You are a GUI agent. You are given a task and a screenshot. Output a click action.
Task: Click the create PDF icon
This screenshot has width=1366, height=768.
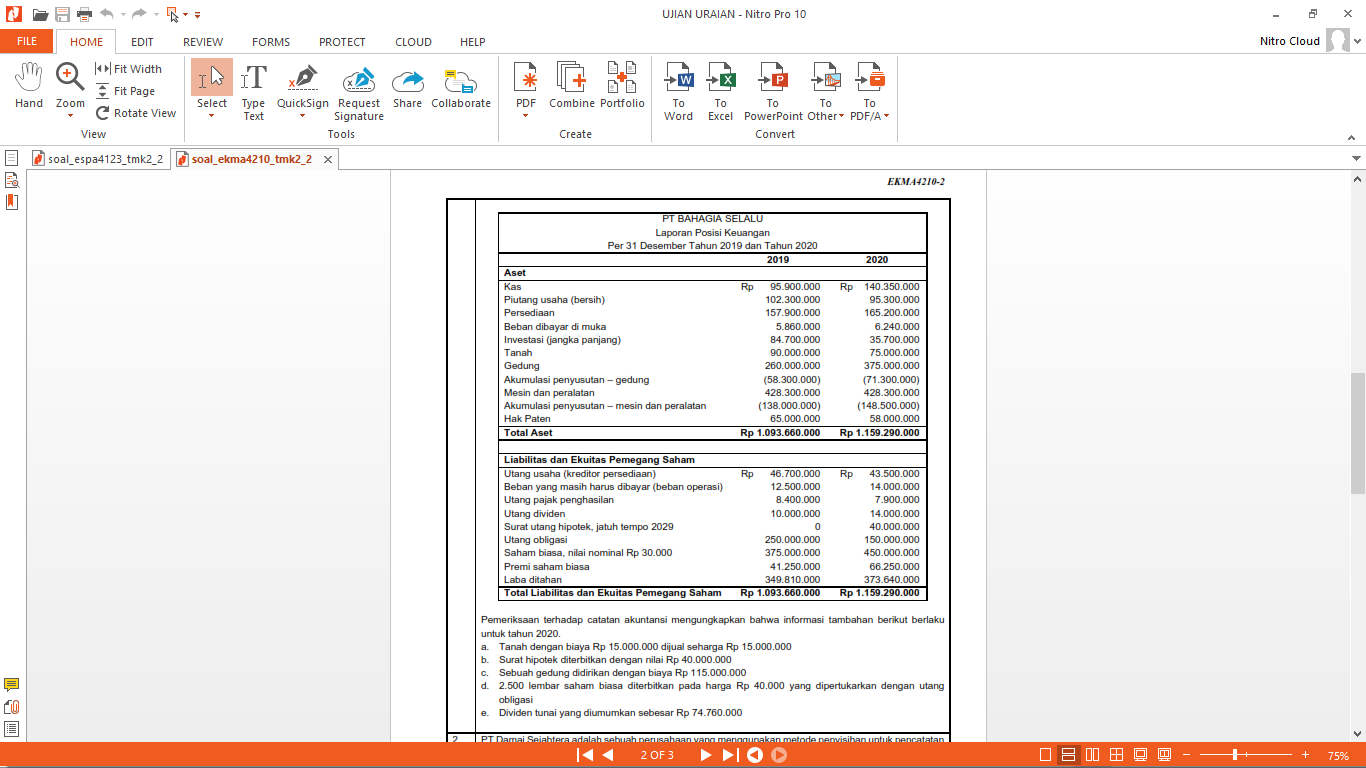[526, 78]
